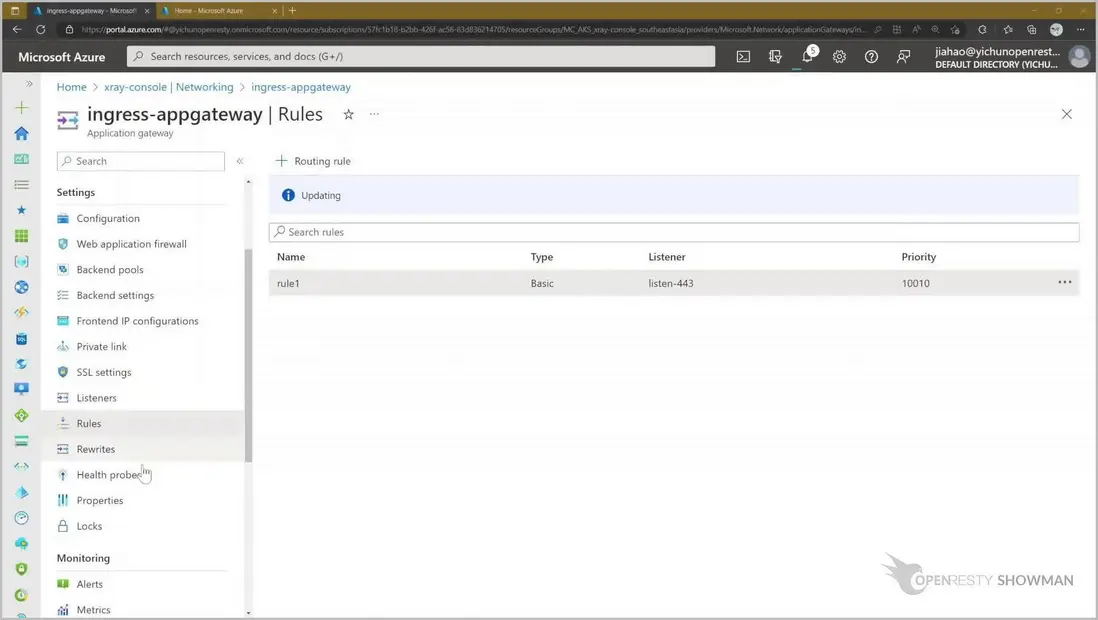Open portal settings gear icon
The width and height of the screenshot is (1098, 620).
pos(839,57)
